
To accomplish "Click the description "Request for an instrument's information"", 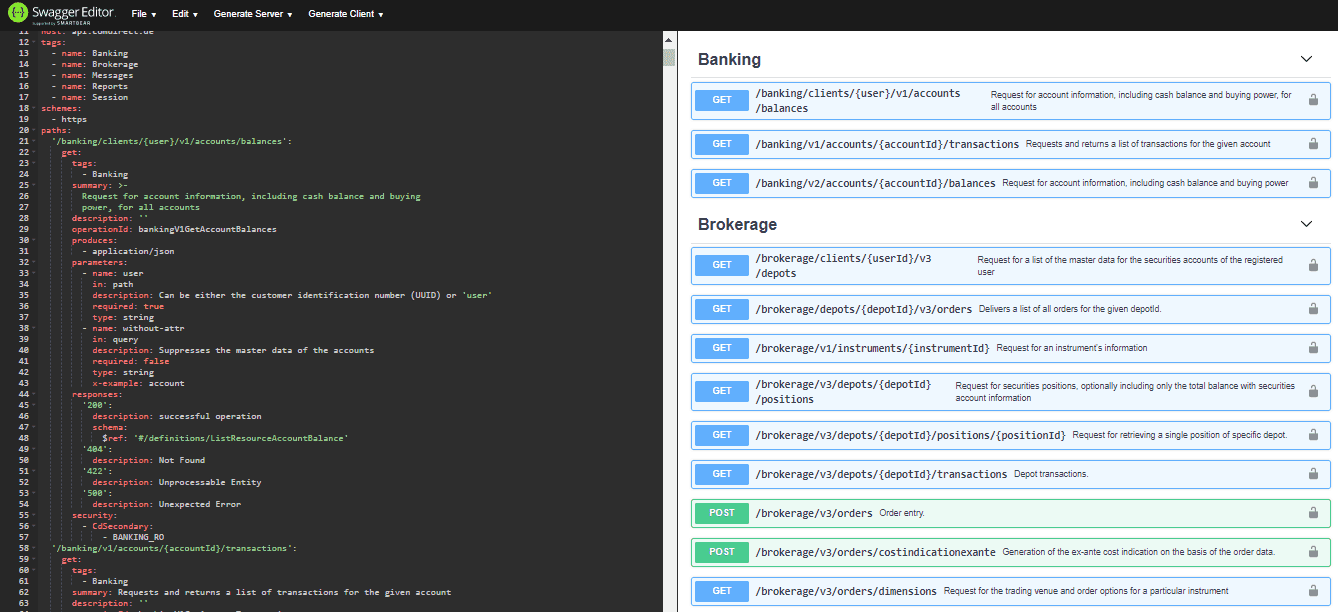I will [x=1072, y=348].
